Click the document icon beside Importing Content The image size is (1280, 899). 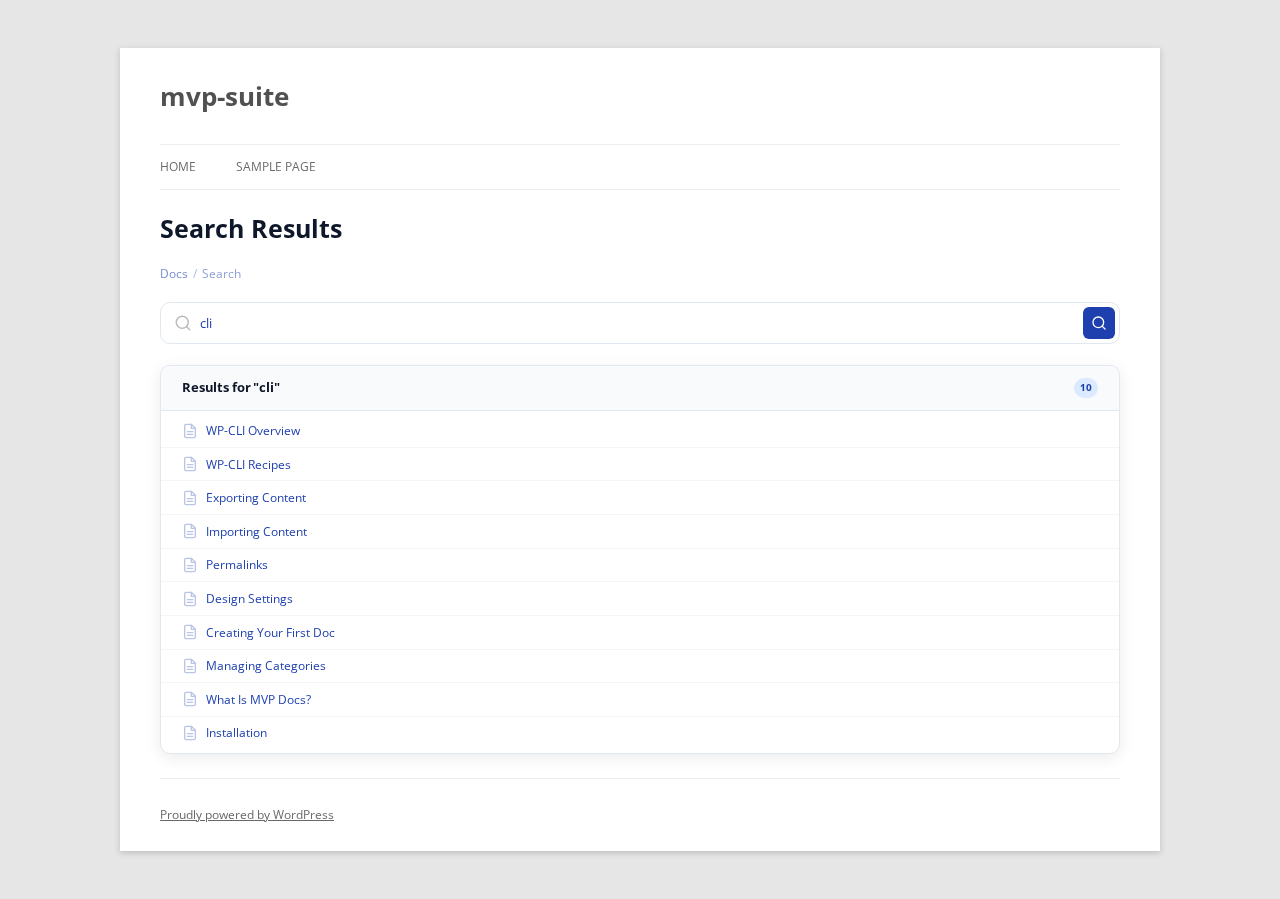tap(190, 531)
